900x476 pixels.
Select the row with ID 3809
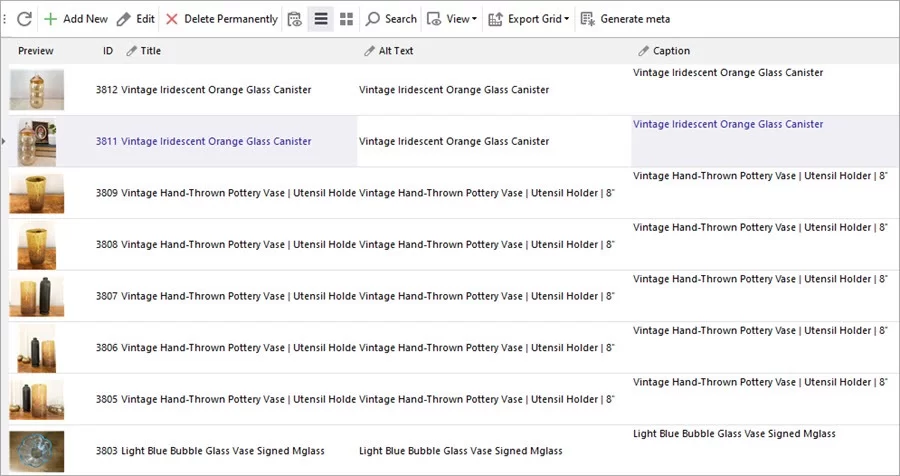click(x=107, y=193)
